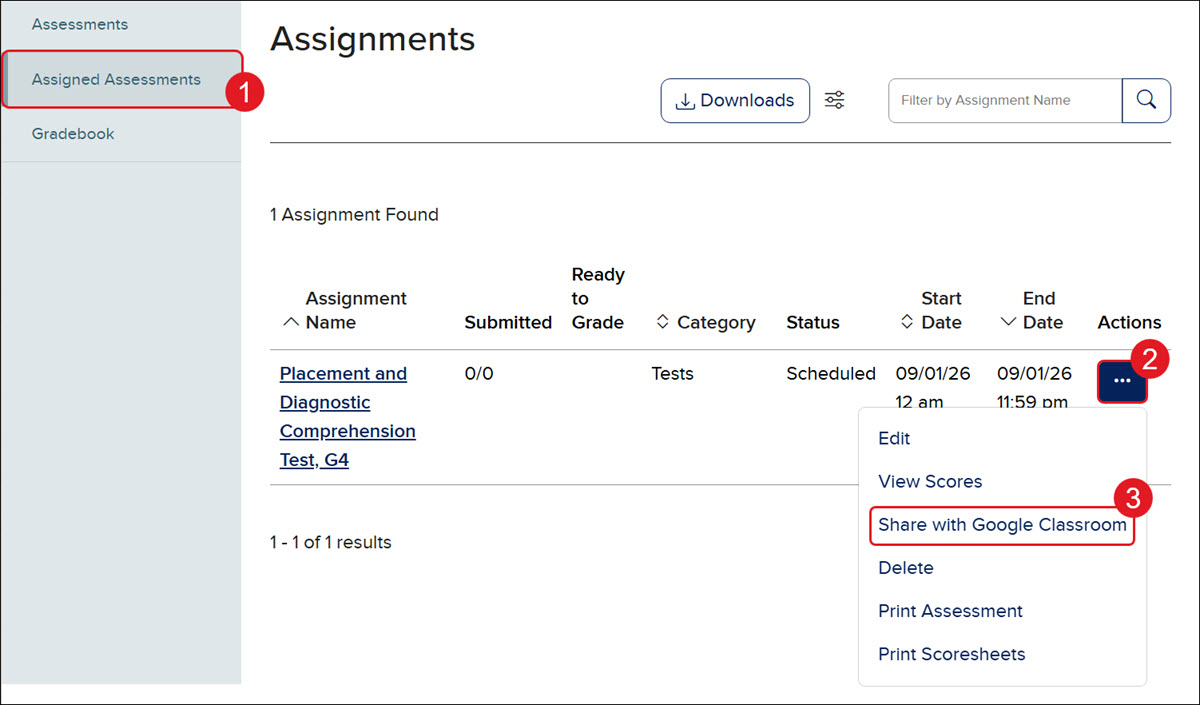The image size is (1200, 705).
Task: Go to Assessments in the sidebar
Action: (80, 24)
